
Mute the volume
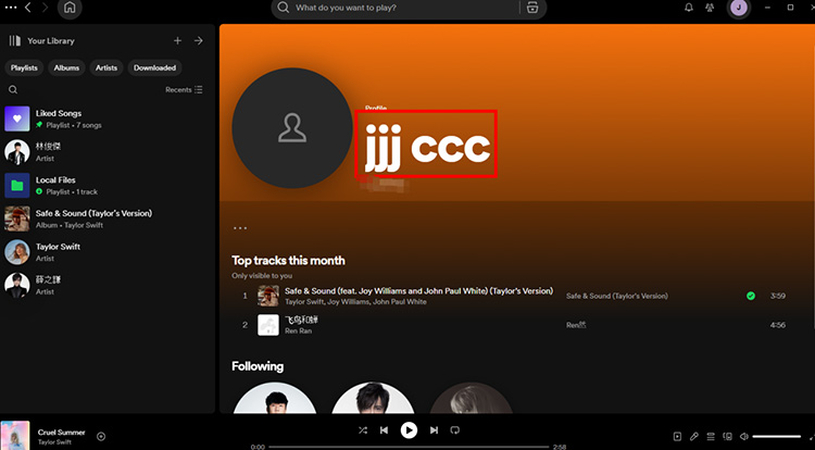coord(744,436)
